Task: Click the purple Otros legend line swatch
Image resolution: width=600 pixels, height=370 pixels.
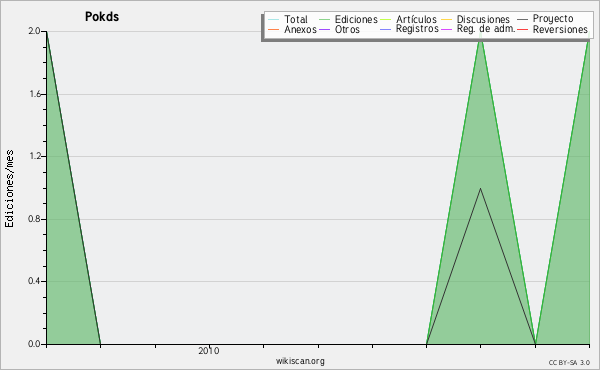Action: (x=324, y=29)
